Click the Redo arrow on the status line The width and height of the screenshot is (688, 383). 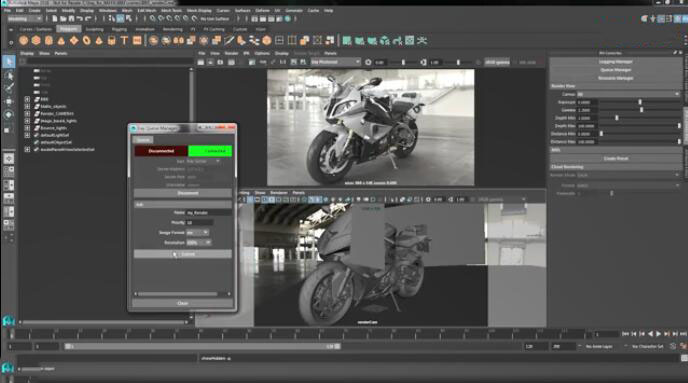(88, 19)
